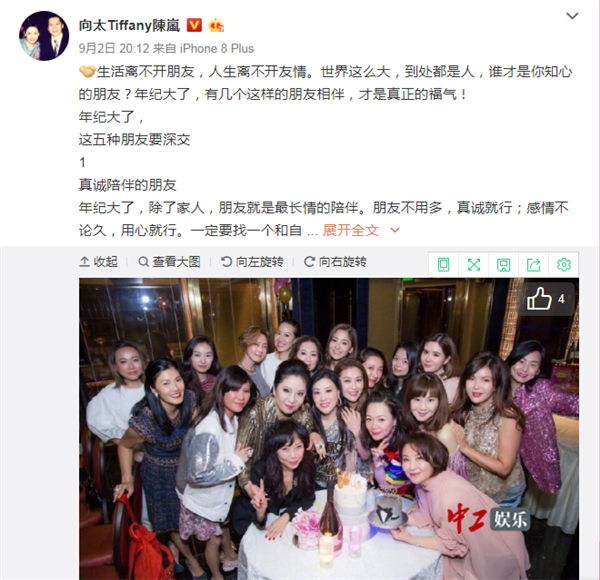Open the green gear settings icon
Image resolution: width=600 pixels, height=580 pixels.
(x=564, y=264)
